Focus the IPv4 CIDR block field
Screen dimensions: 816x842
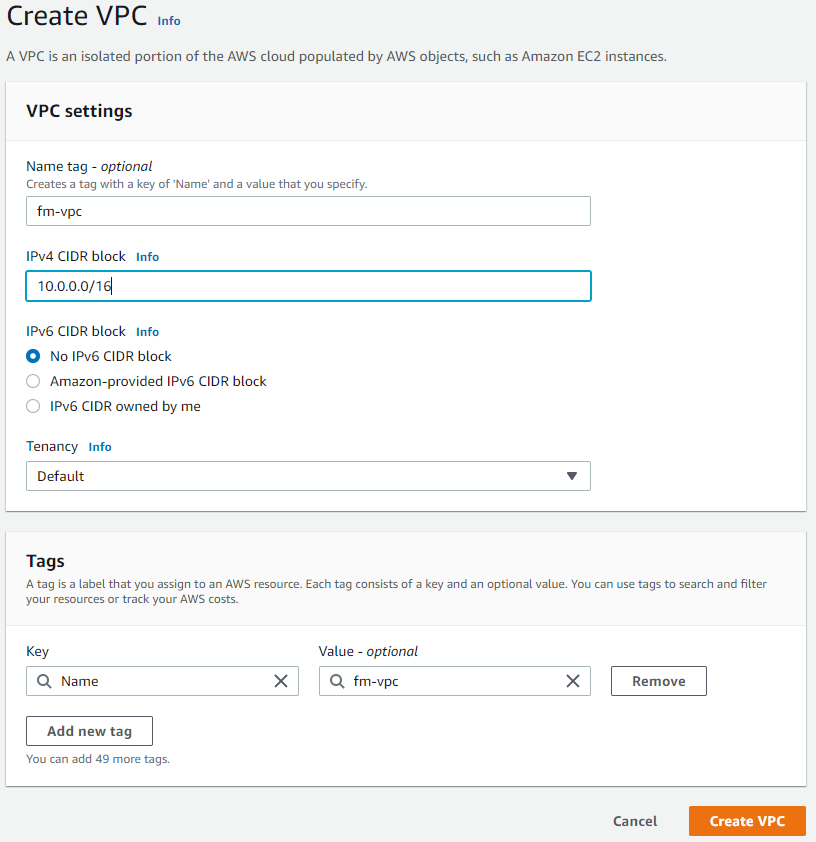(308, 286)
